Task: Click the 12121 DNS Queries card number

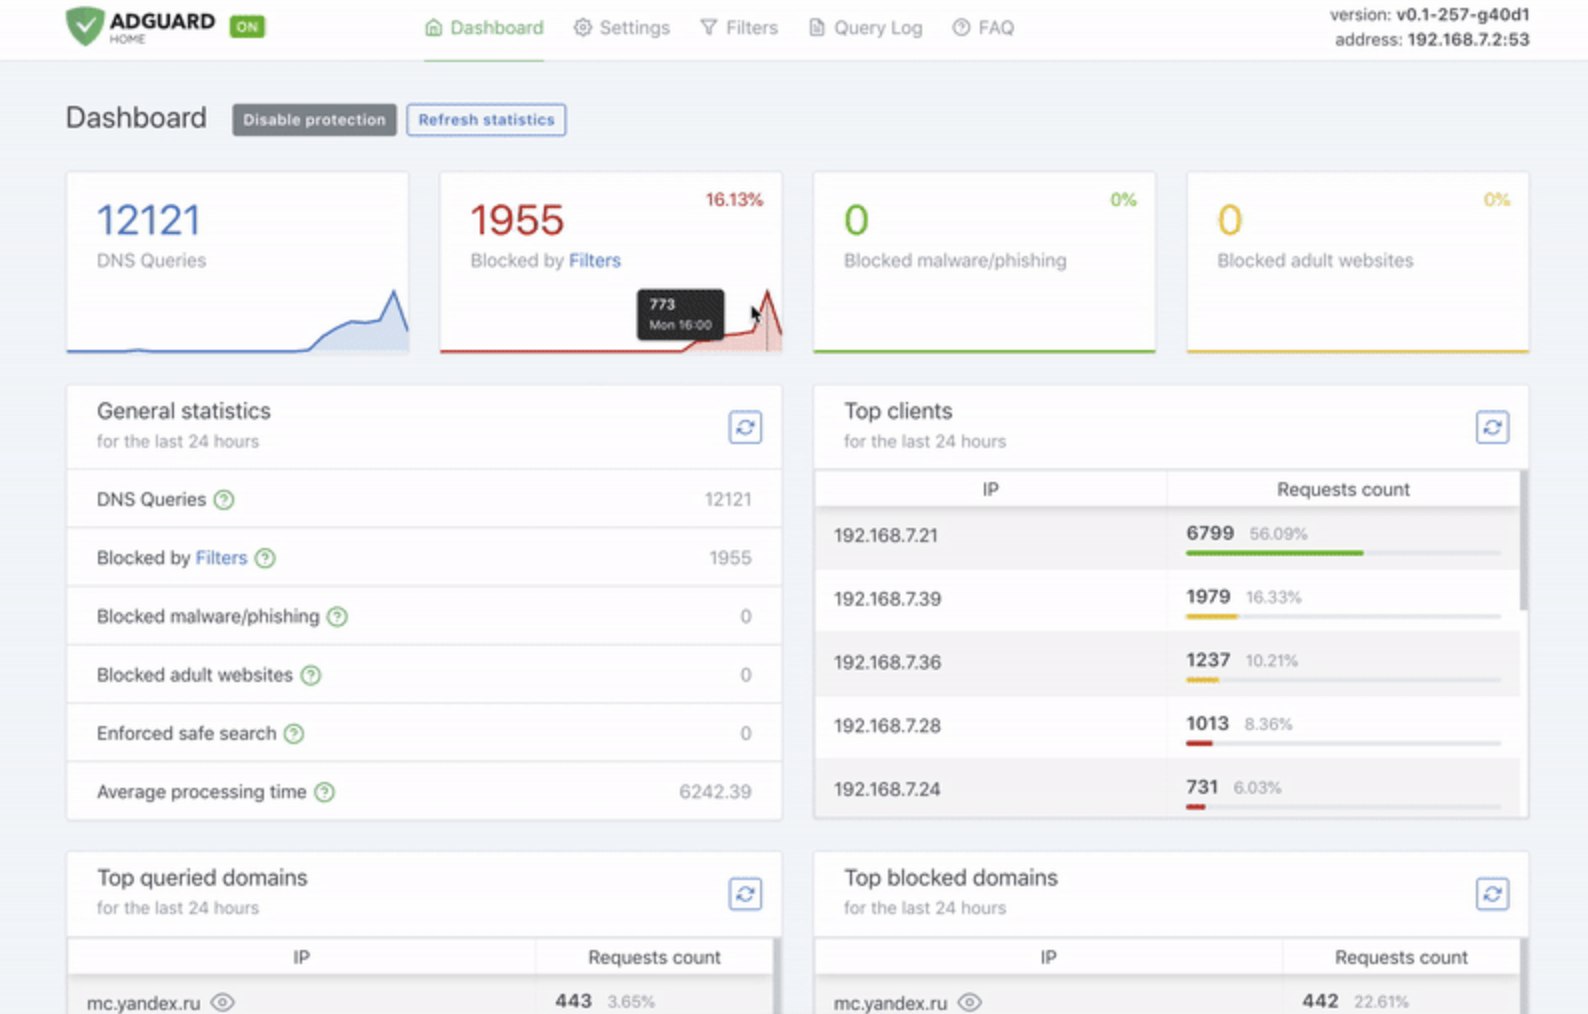Action: tap(149, 220)
